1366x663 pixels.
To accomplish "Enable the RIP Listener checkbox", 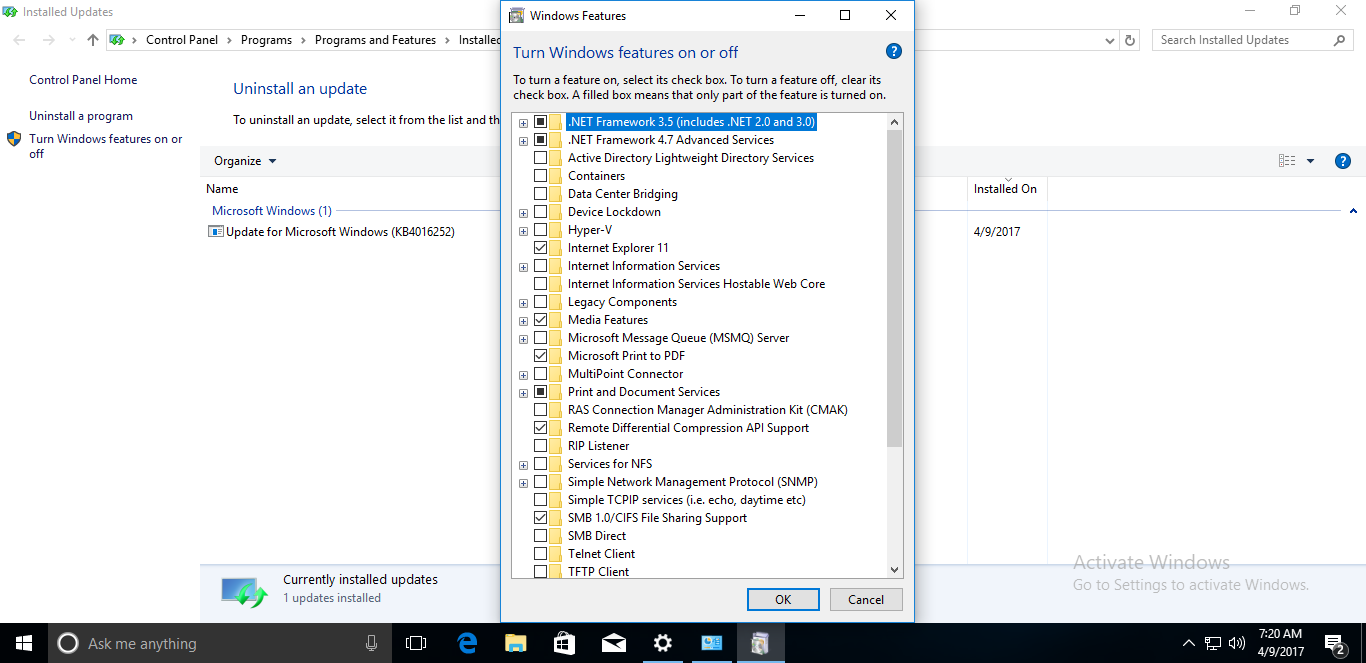I will tap(540, 446).
